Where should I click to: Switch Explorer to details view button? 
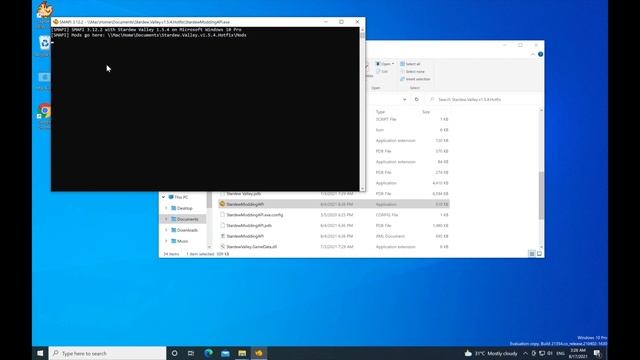coord(532,254)
